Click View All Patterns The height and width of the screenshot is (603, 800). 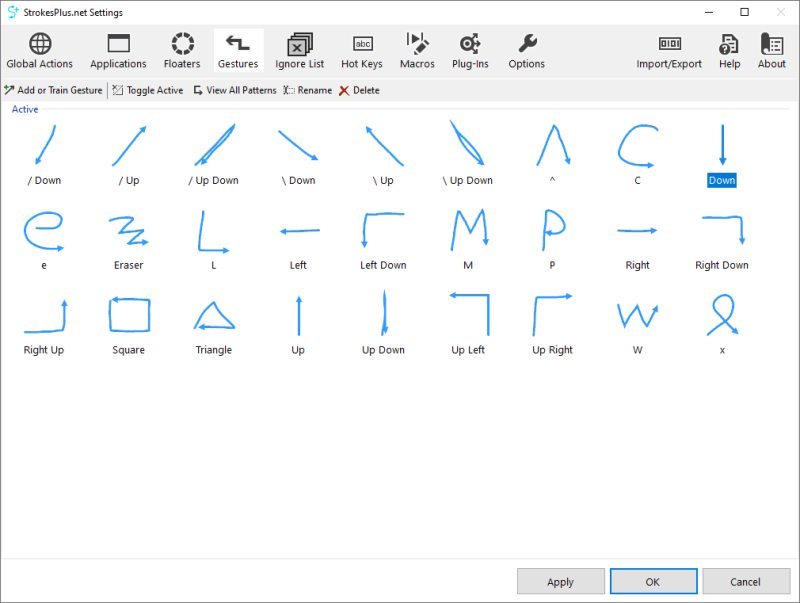[234, 90]
